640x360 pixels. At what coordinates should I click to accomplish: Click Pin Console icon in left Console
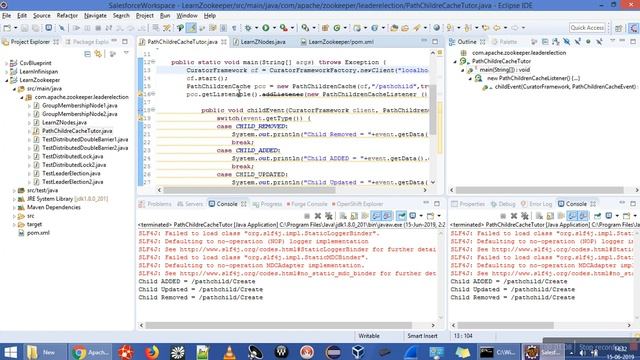402,216
